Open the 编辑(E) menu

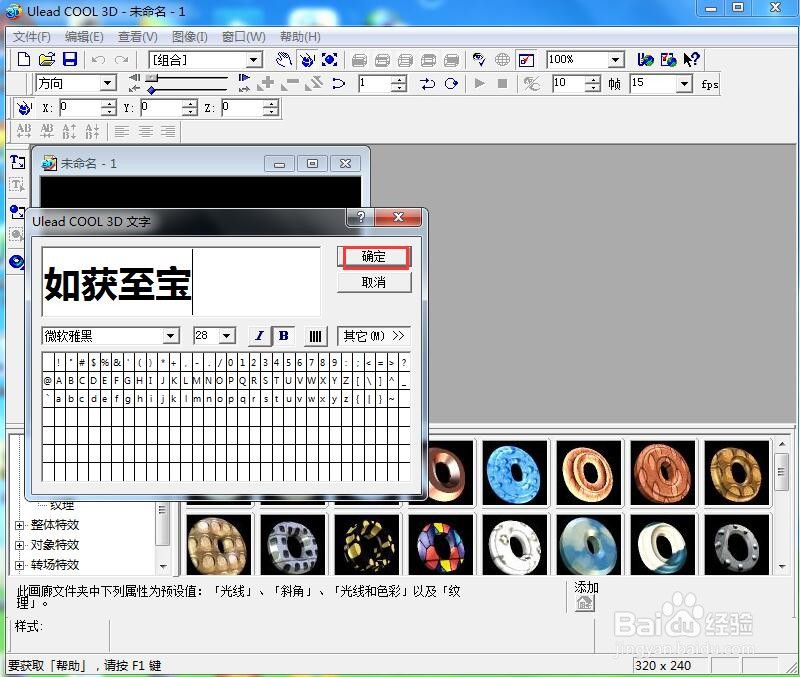click(x=84, y=37)
